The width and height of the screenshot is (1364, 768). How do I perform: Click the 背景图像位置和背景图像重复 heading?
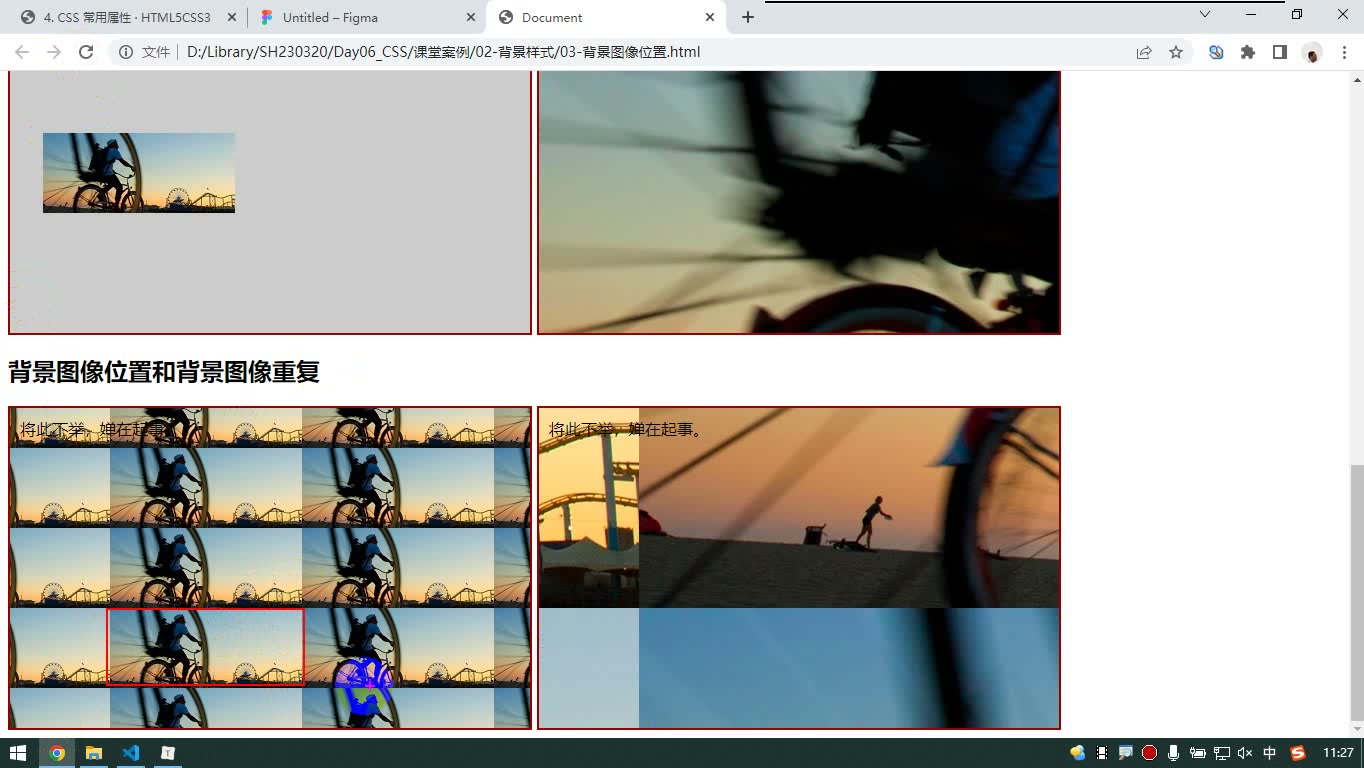164,372
